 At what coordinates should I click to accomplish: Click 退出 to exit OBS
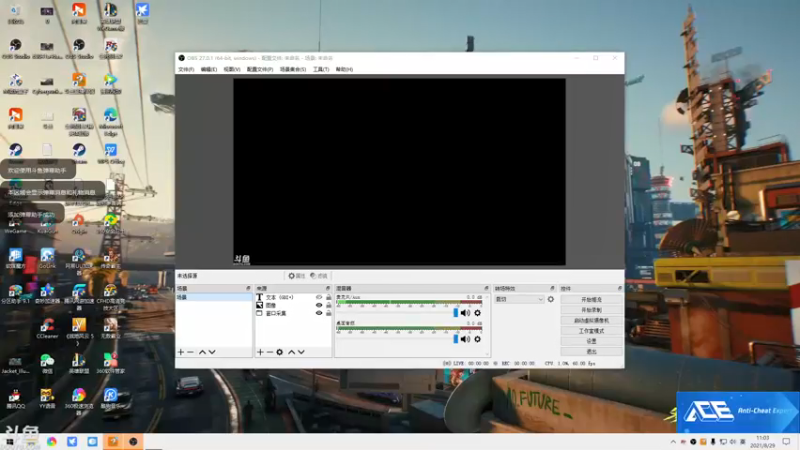tap(591, 352)
